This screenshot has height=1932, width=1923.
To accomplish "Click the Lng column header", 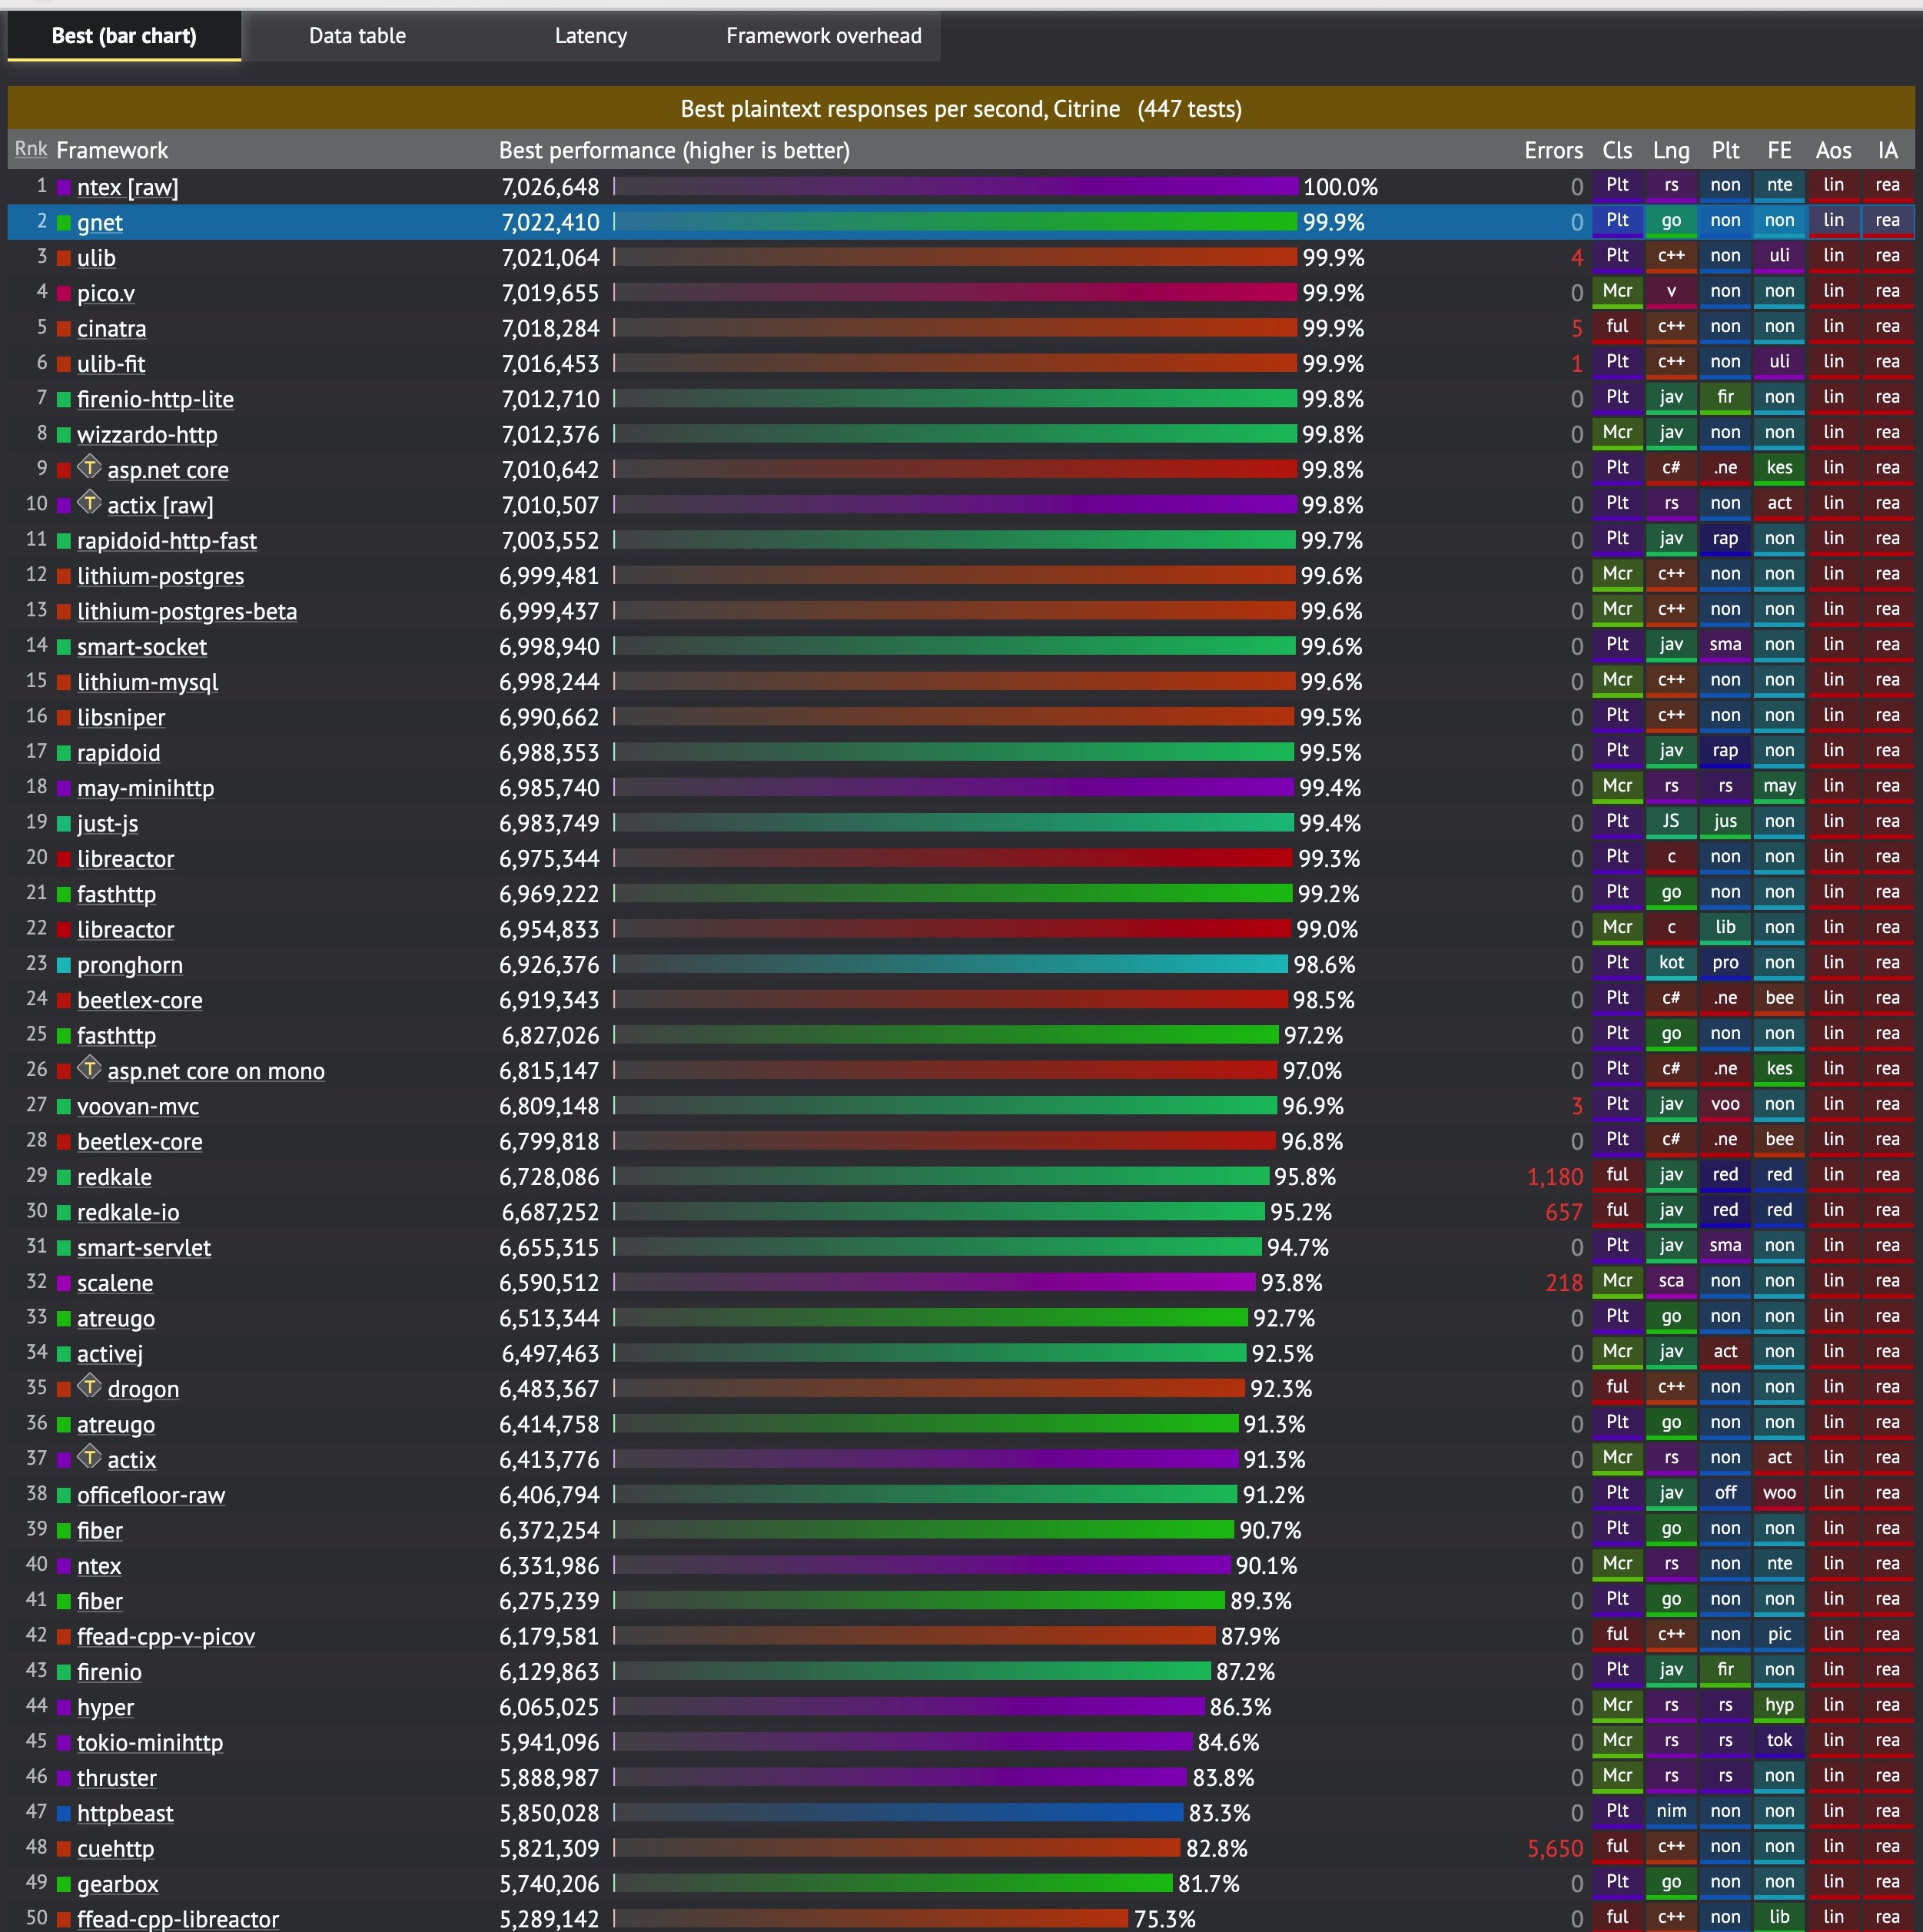I will (1671, 150).
